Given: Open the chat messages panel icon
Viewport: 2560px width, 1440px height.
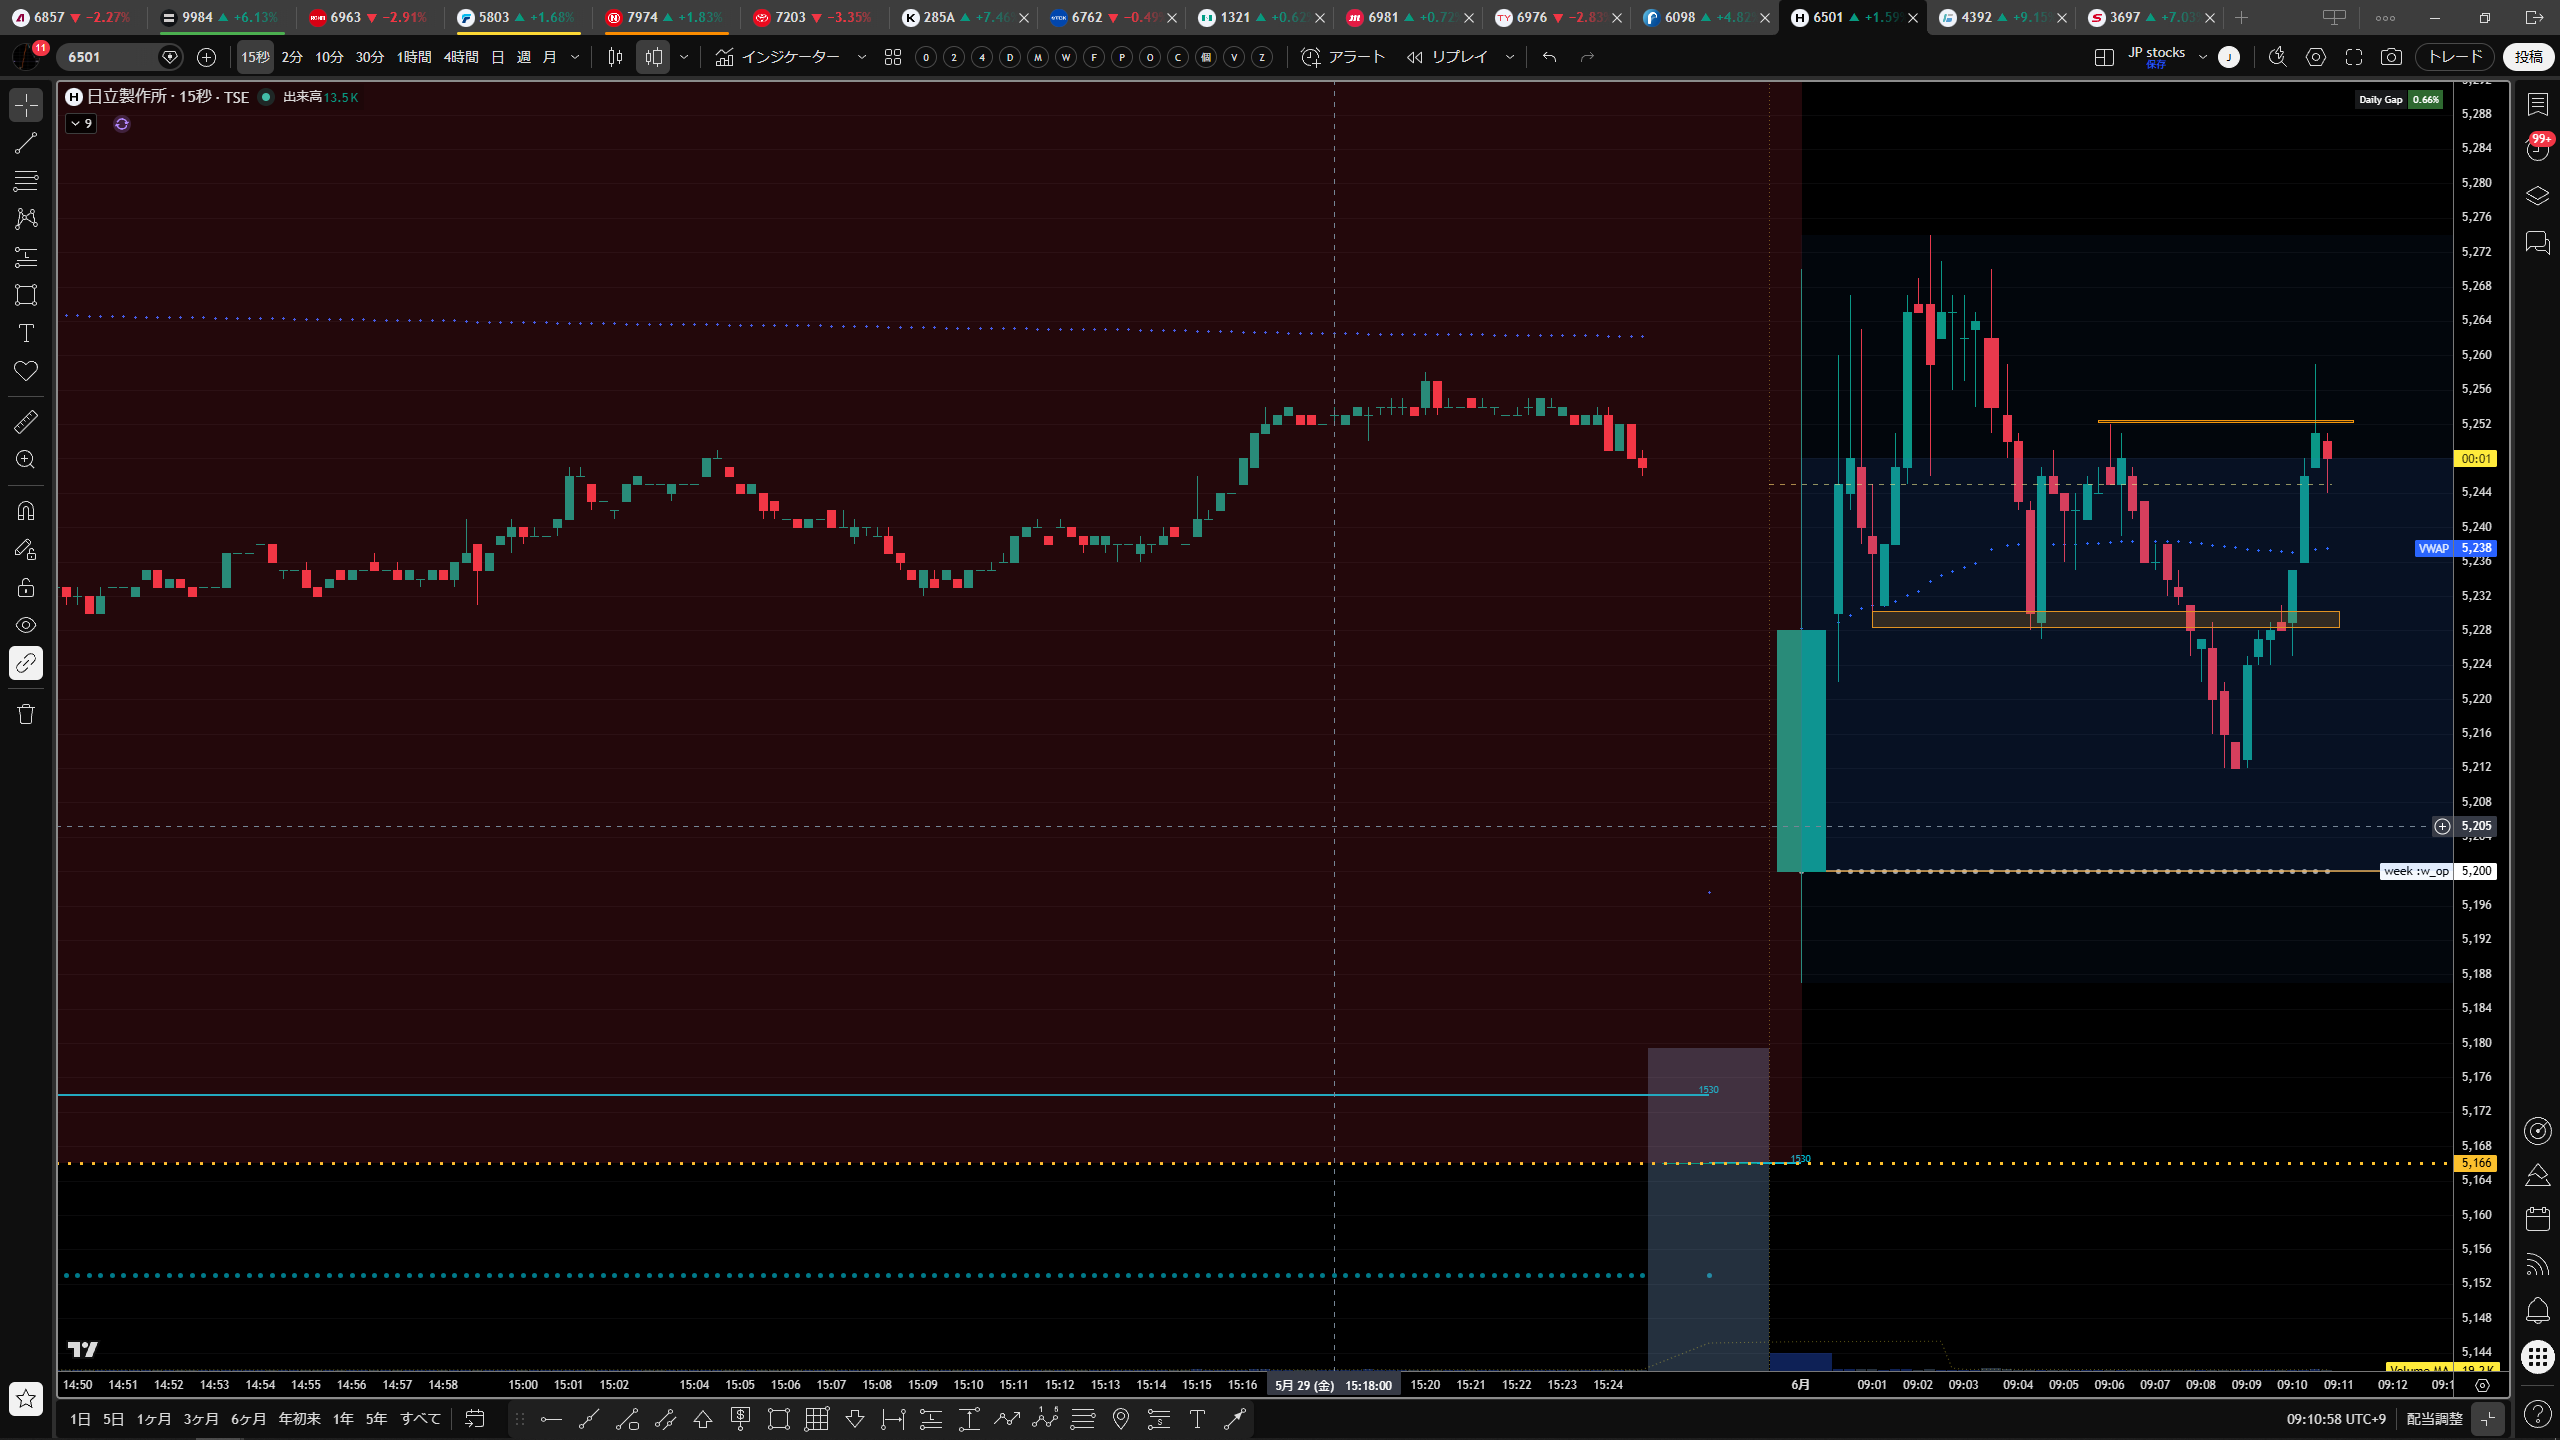Looking at the screenshot, I should click(2537, 242).
